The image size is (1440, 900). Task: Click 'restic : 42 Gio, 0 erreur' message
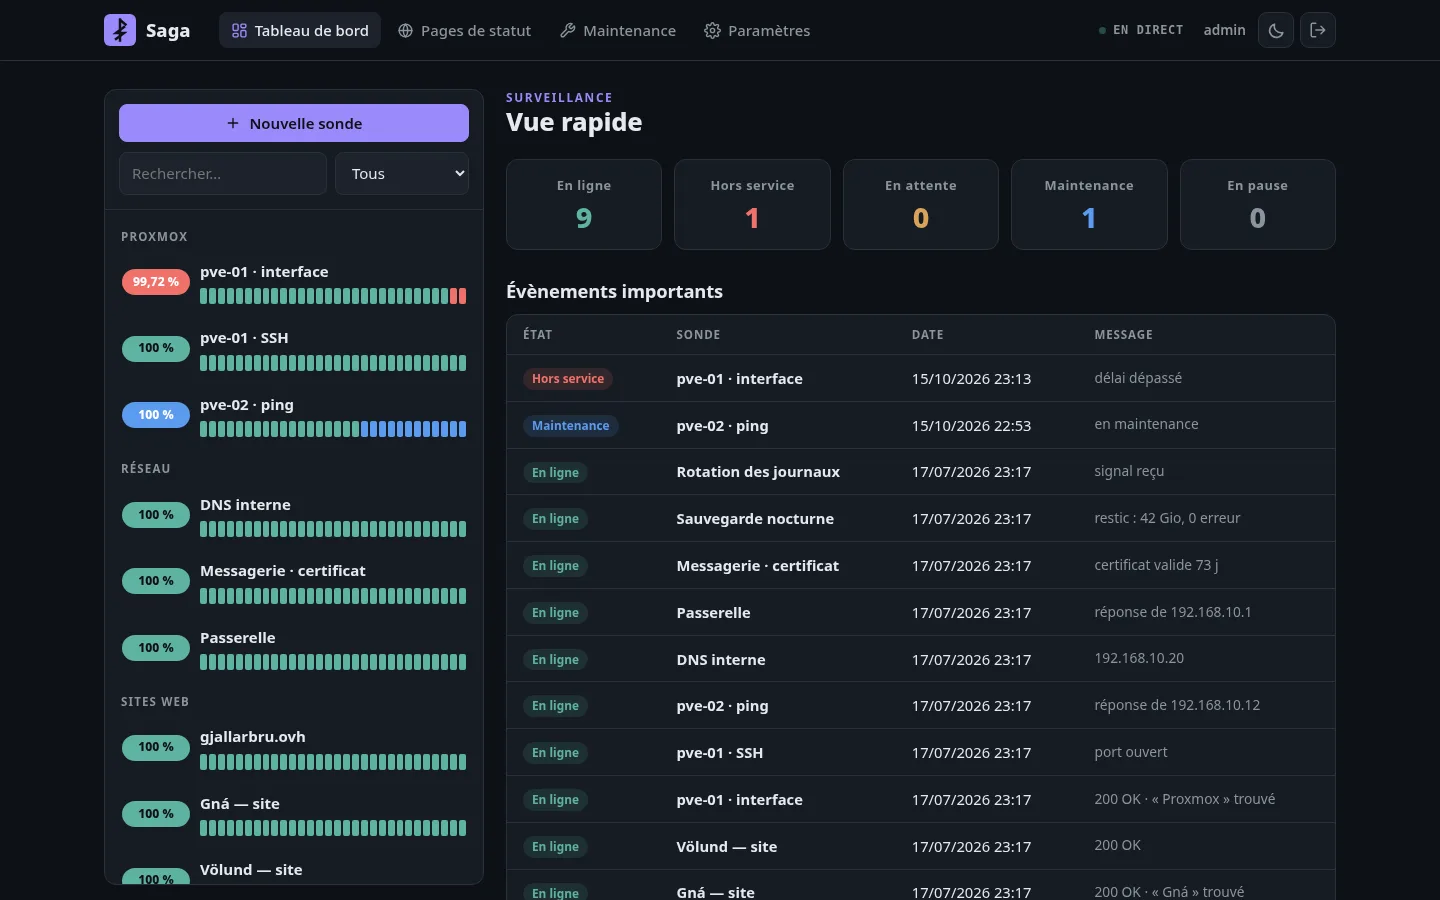(x=1167, y=518)
